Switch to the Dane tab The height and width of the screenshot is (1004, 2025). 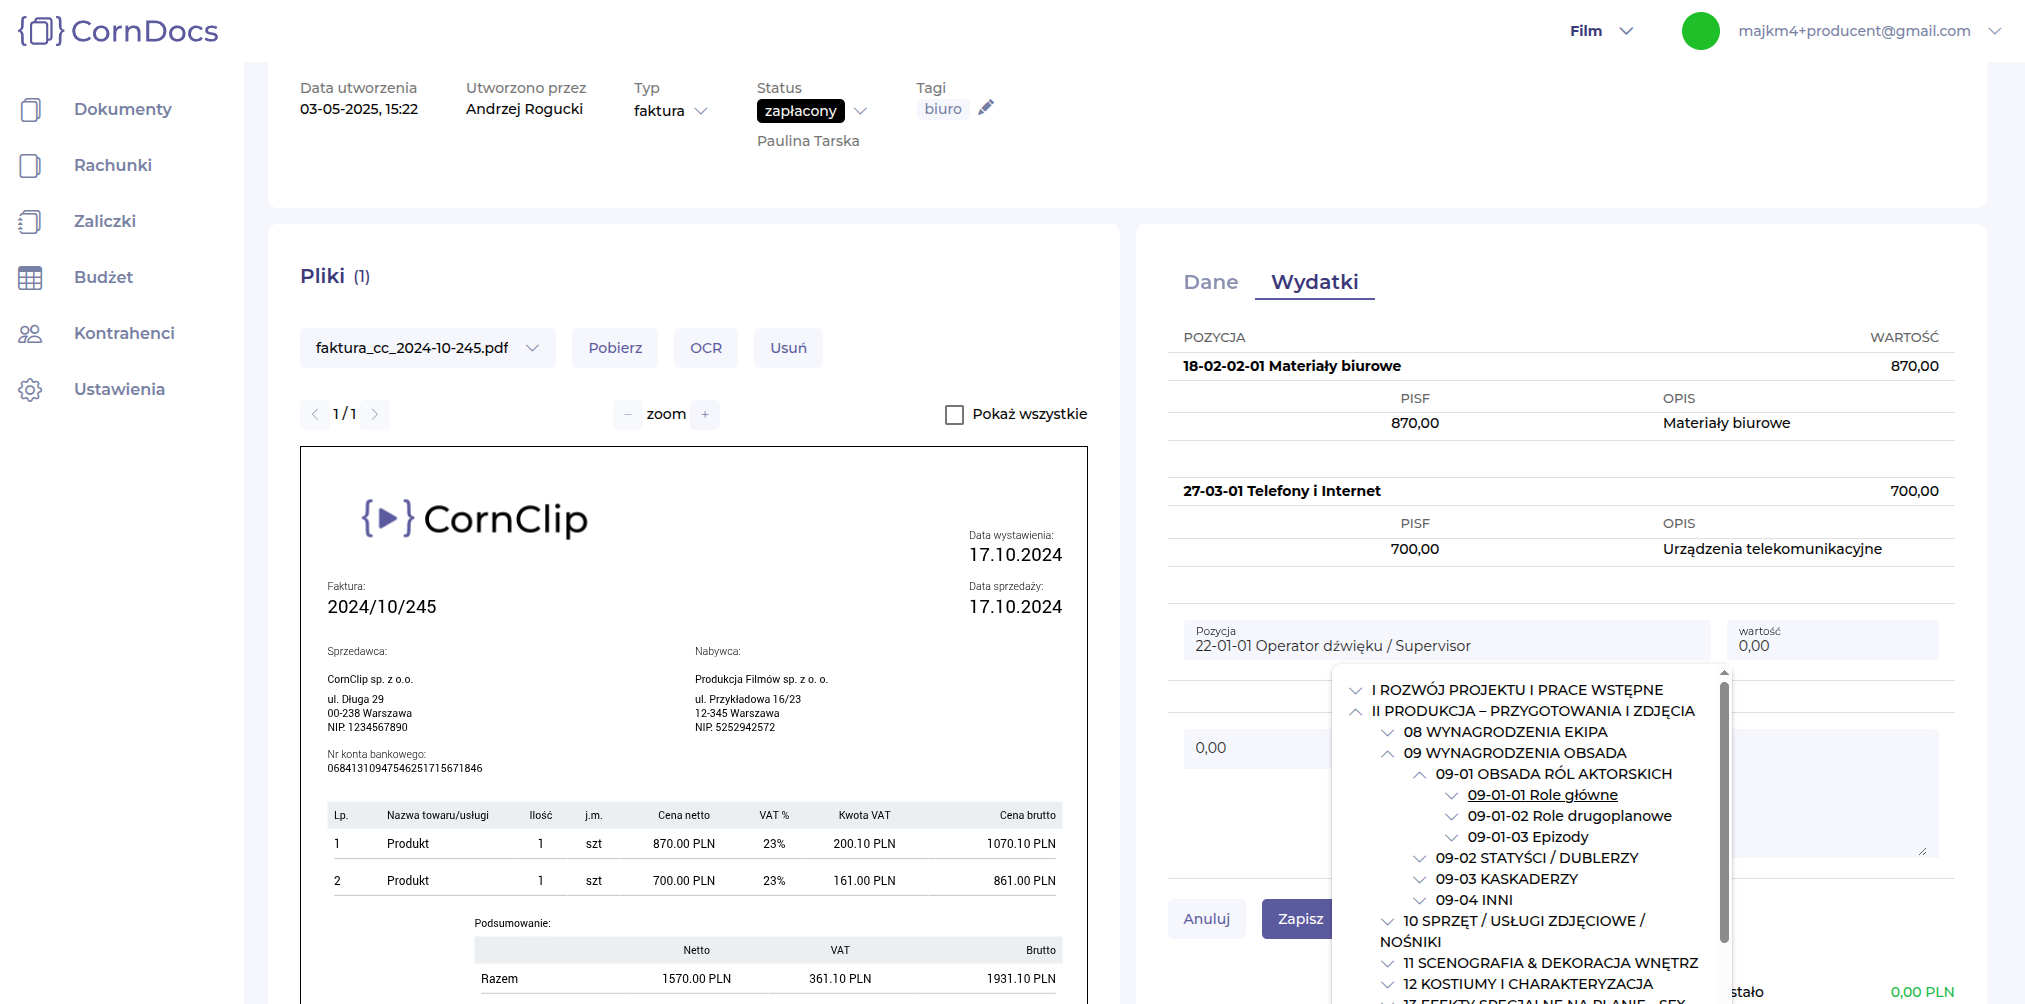click(x=1211, y=282)
